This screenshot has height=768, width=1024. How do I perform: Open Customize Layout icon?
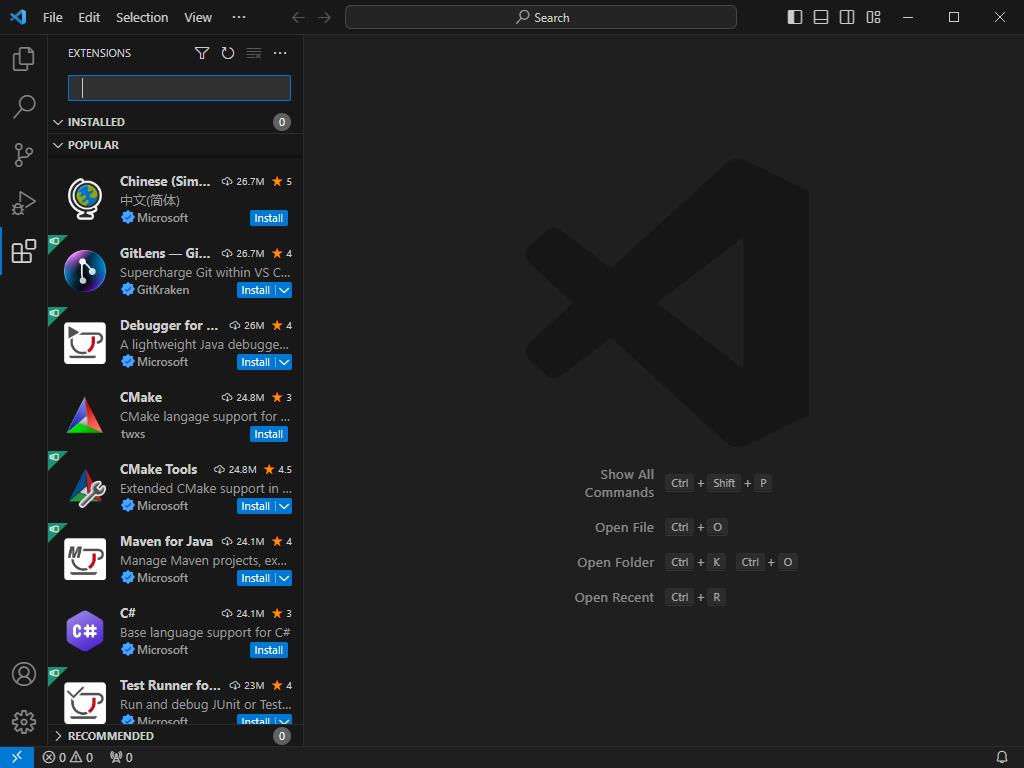tap(873, 17)
